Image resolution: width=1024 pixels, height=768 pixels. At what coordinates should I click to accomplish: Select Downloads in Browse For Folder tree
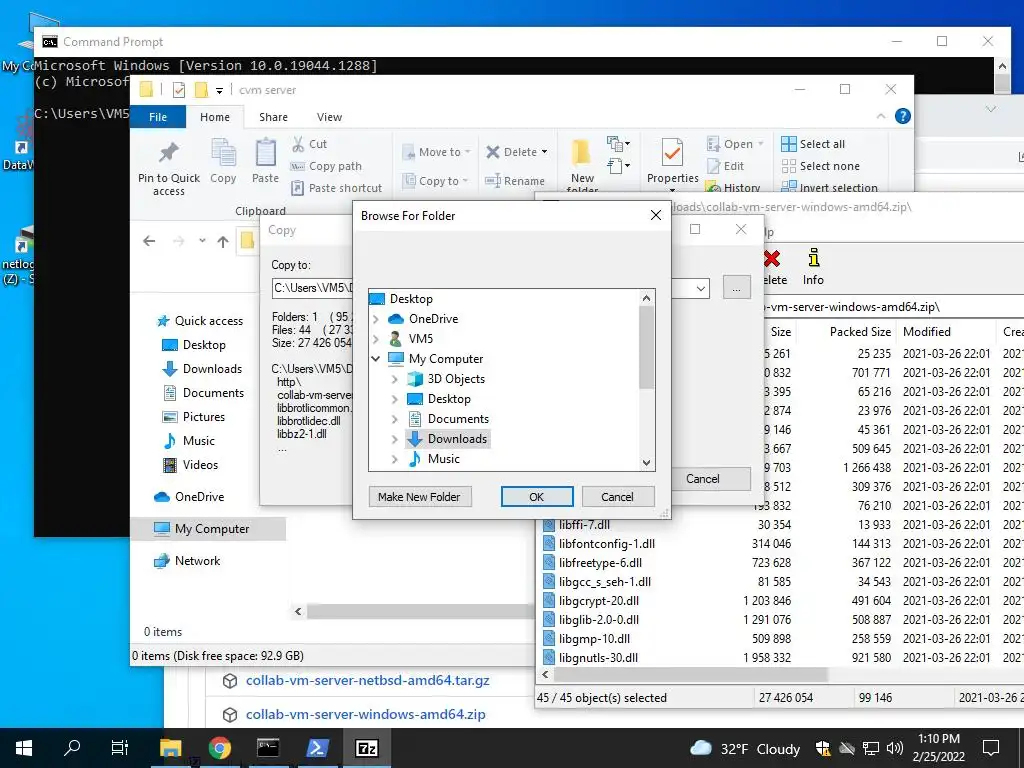(449, 439)
